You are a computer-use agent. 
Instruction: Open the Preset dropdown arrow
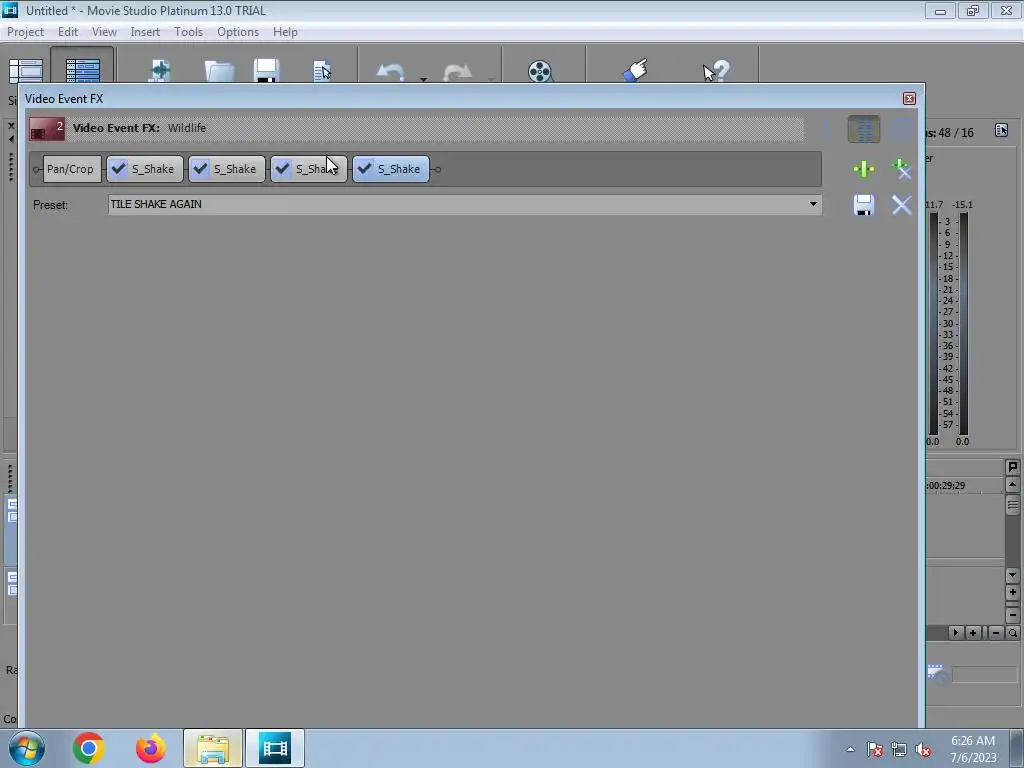pos(813,204)
